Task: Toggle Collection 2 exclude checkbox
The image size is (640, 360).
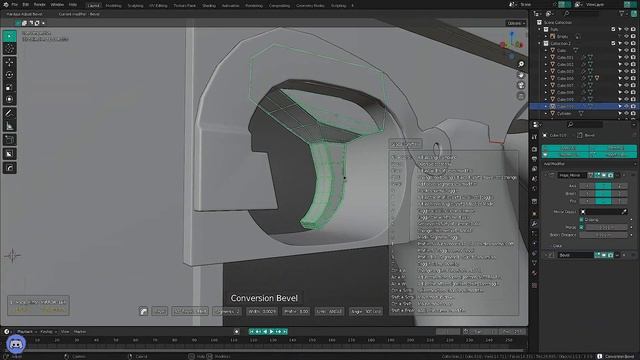Action: [x=613, y=43]
